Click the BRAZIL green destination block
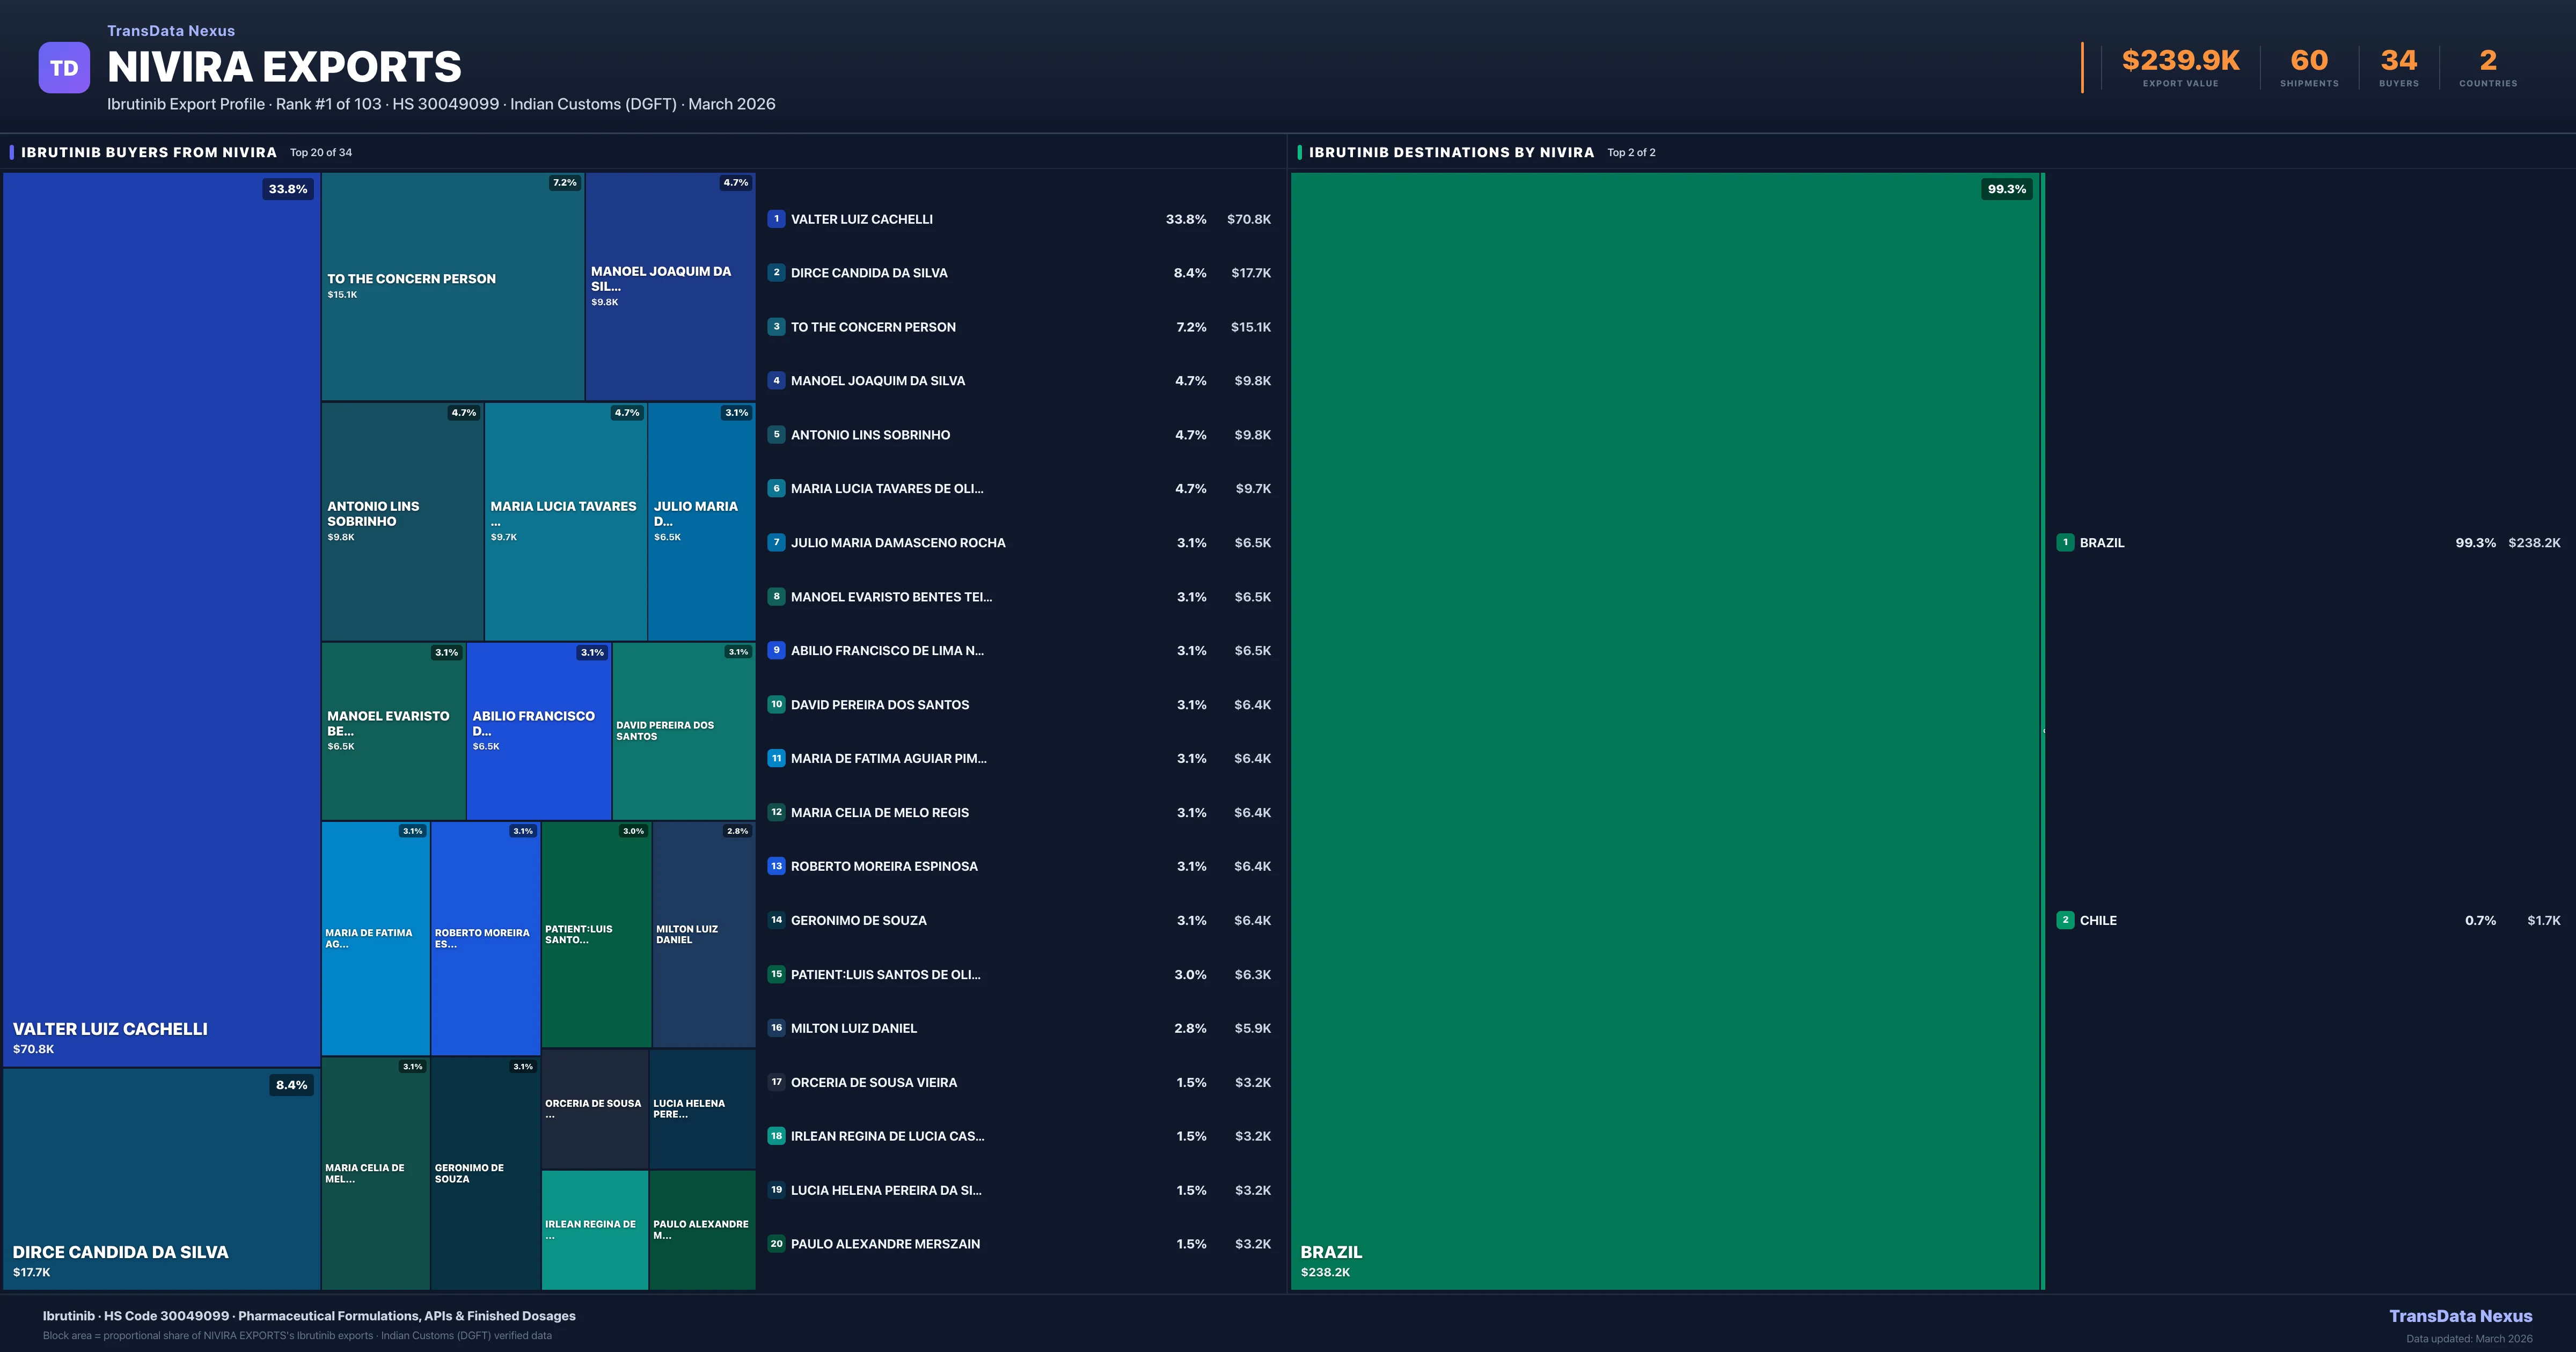This screenshot has height=1352, width=2576. tap(1660, 730)
